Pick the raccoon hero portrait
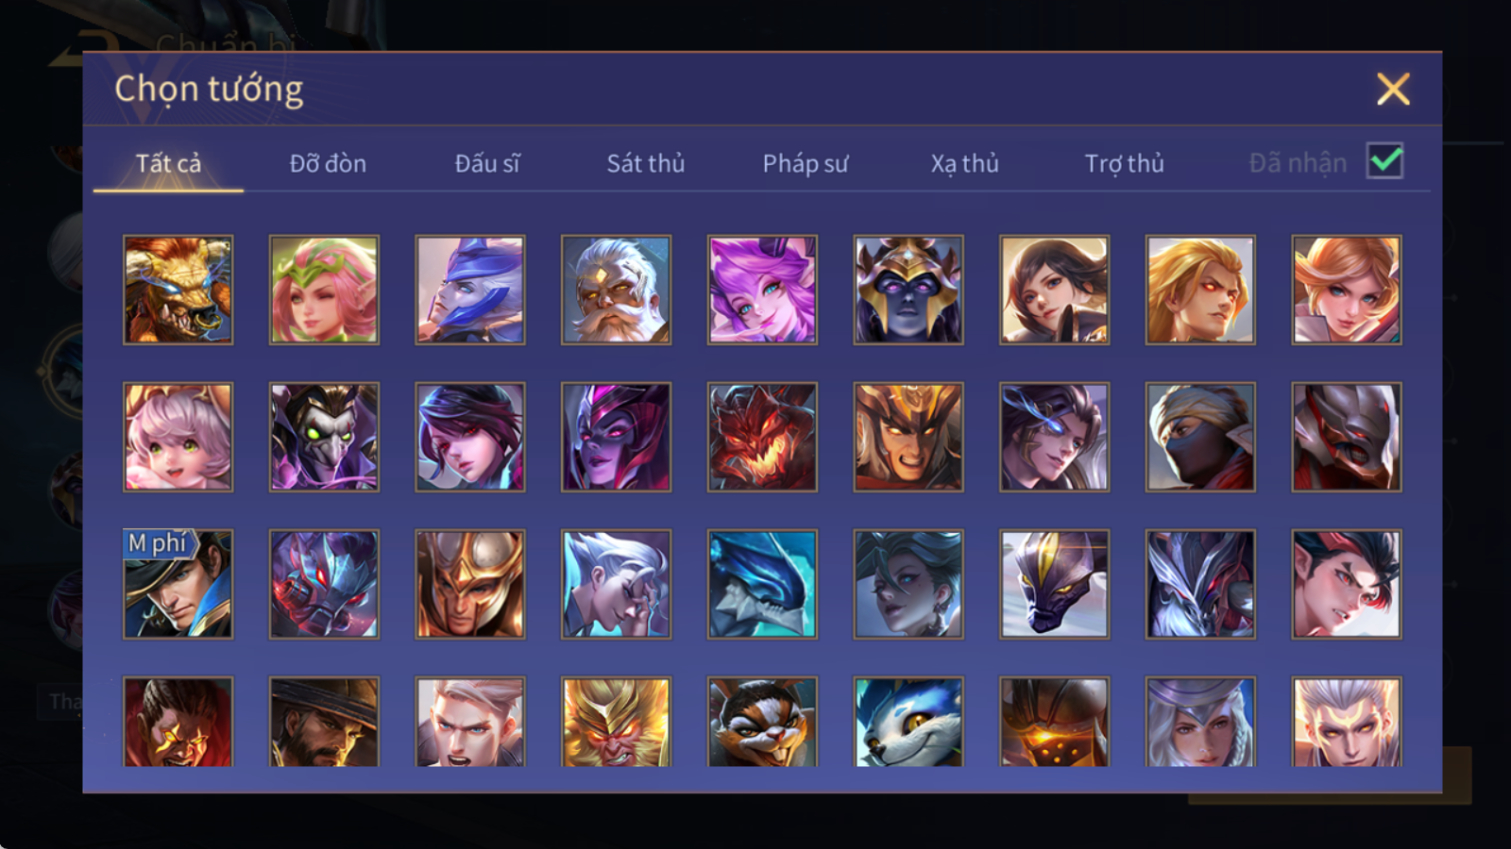The height and width of the screenshot is (849, 1511). point(762,722)
